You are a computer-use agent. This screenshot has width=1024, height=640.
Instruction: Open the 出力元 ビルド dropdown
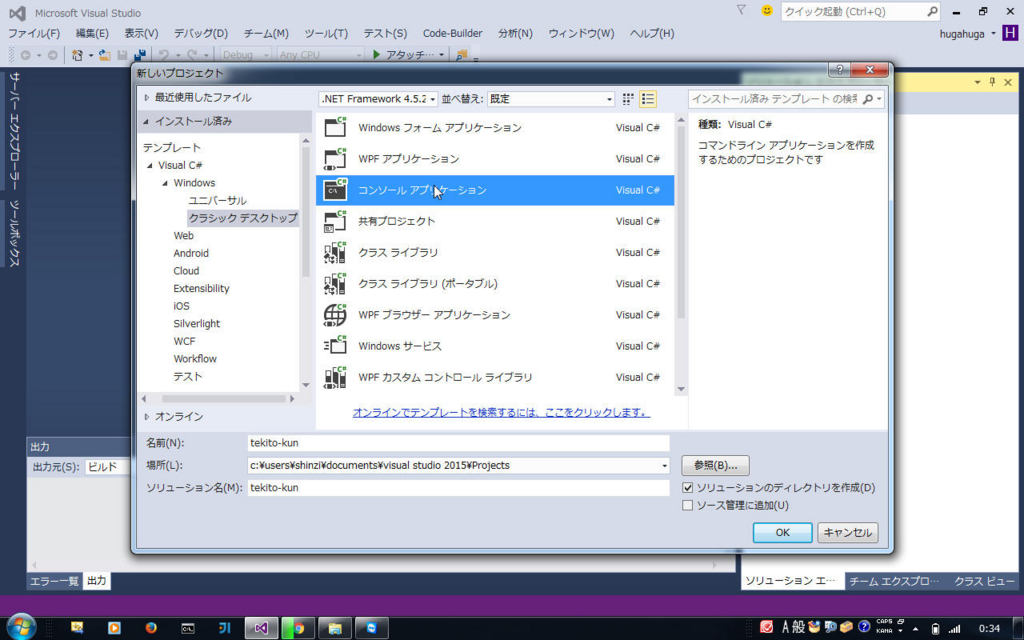(x=108, y=467)
